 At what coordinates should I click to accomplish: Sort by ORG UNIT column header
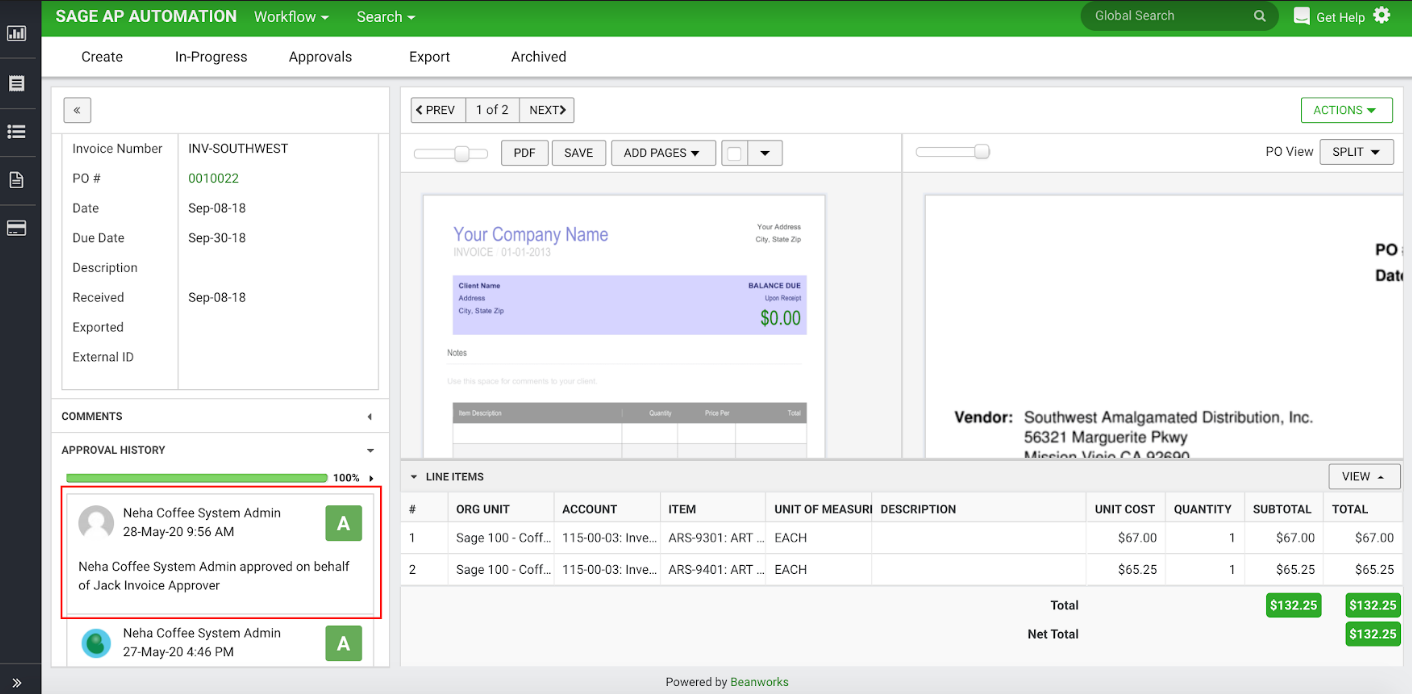[x=483, y=509]
